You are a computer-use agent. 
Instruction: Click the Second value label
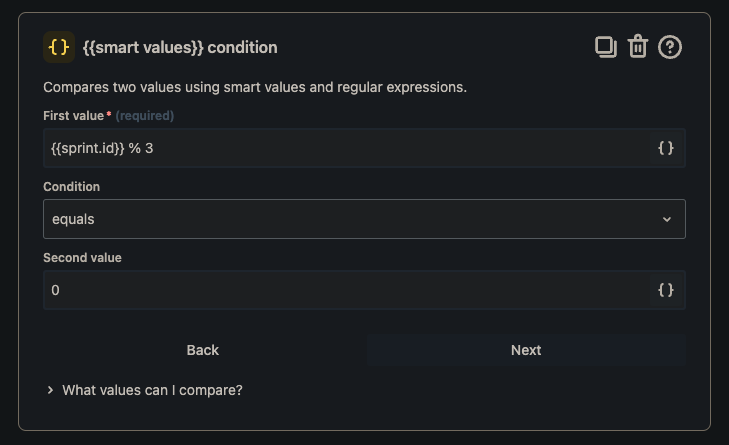[x=82, y=258]
